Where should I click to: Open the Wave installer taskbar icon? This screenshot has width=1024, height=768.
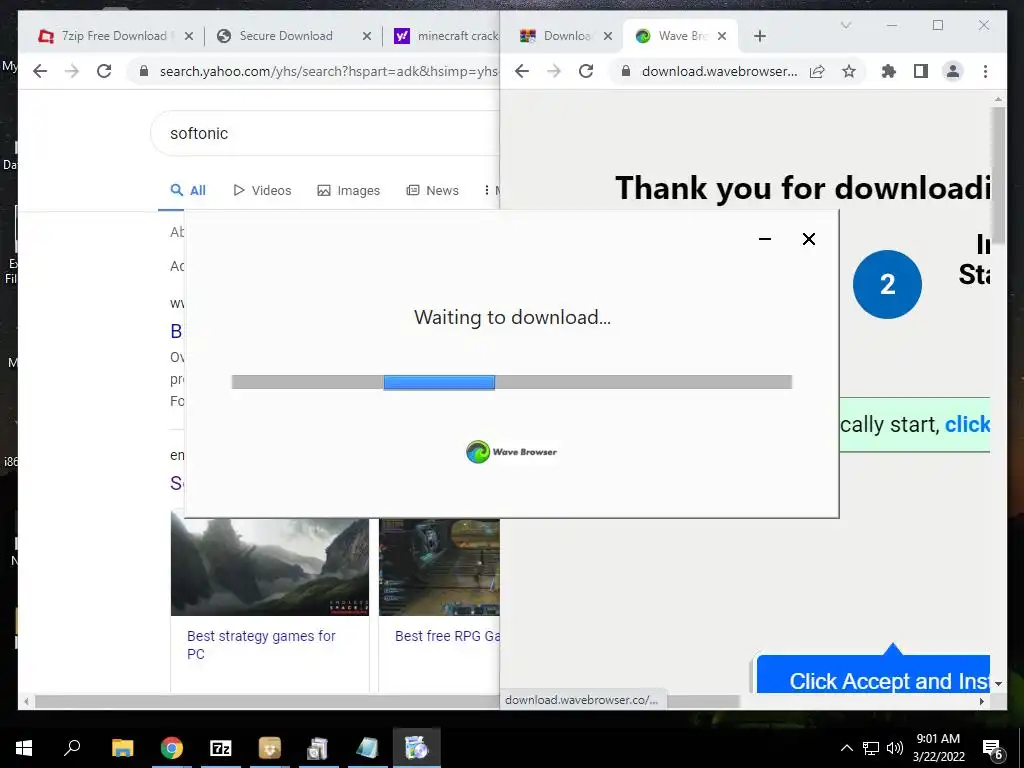point(417,748)
